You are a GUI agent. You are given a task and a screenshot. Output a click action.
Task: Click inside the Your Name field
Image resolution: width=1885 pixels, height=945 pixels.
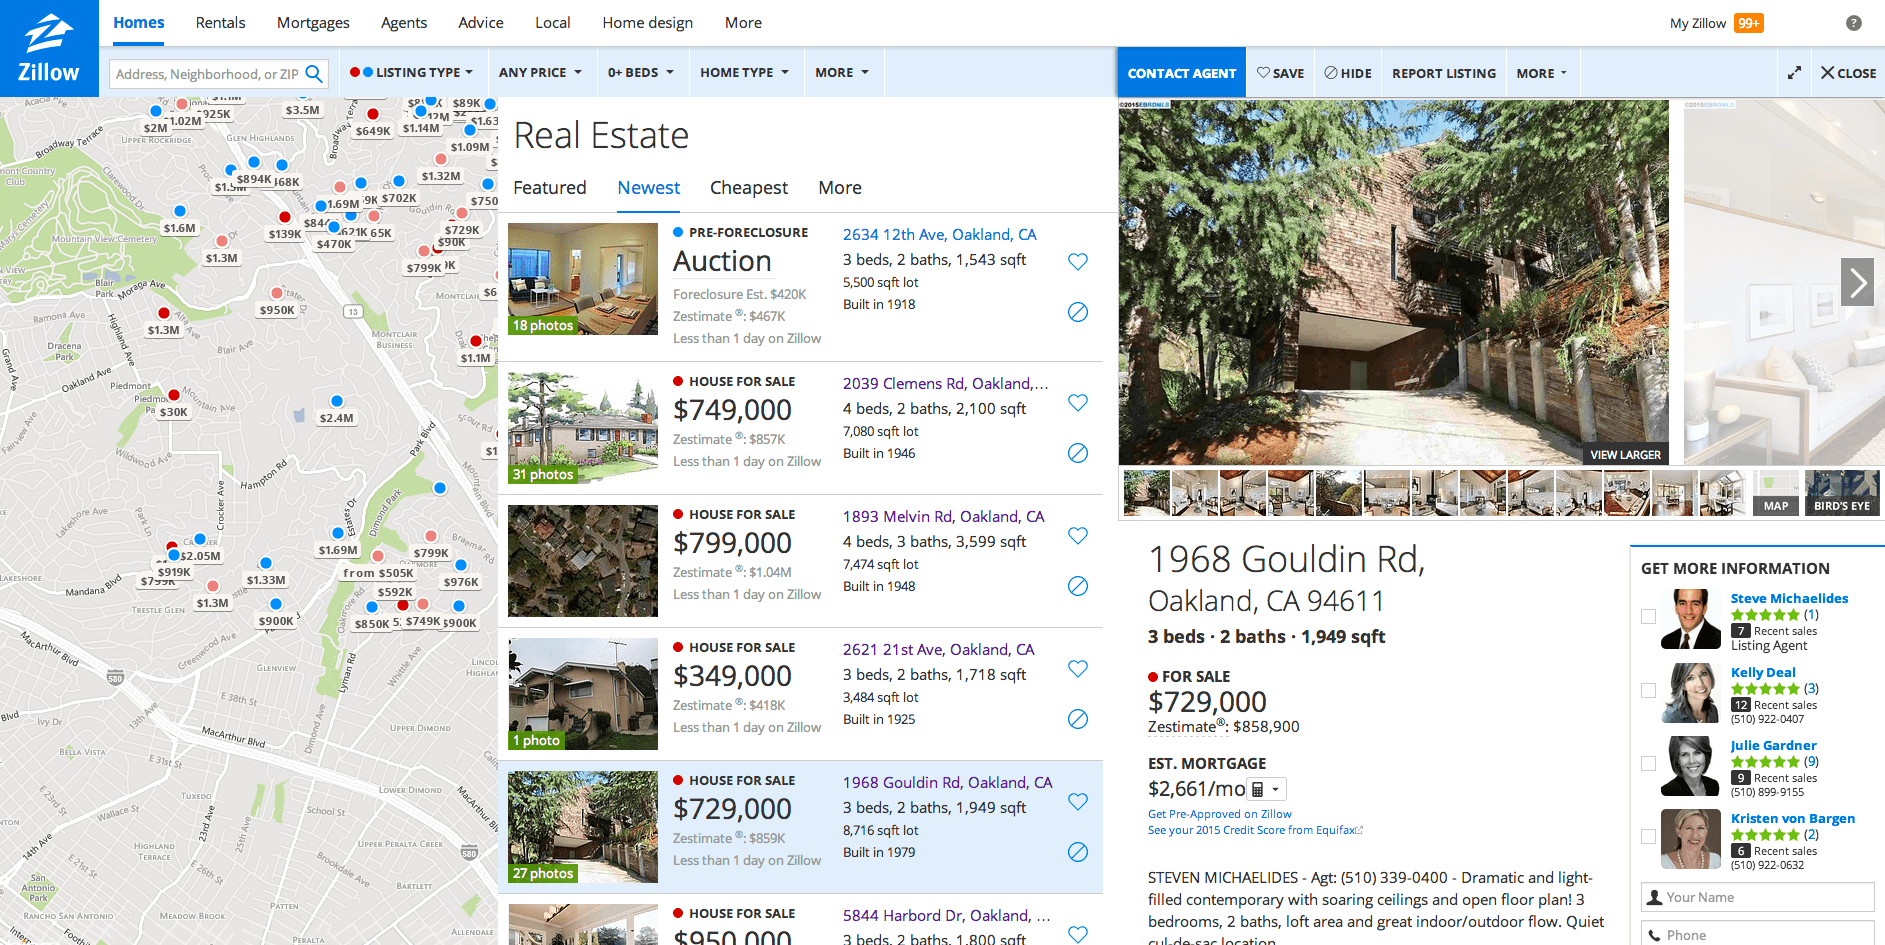point(1757,897)
